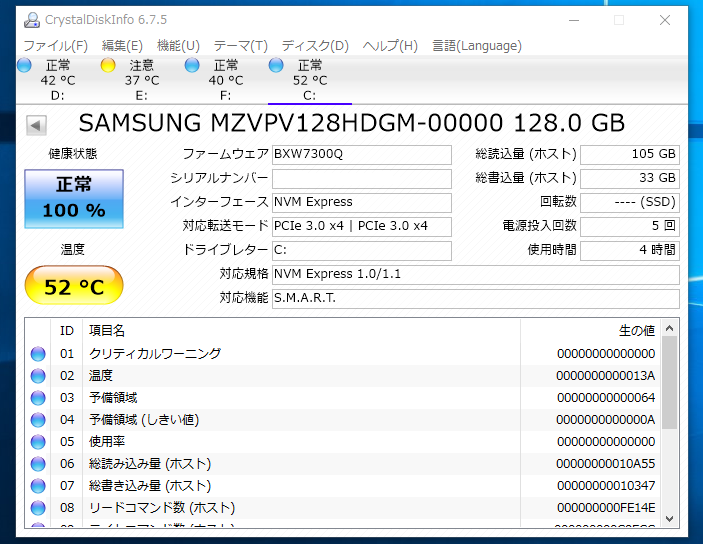Image resolution: width=703 pixels, height=544 pixels.
Task: Click the 正常 100 % health status button
Action: 74,199
